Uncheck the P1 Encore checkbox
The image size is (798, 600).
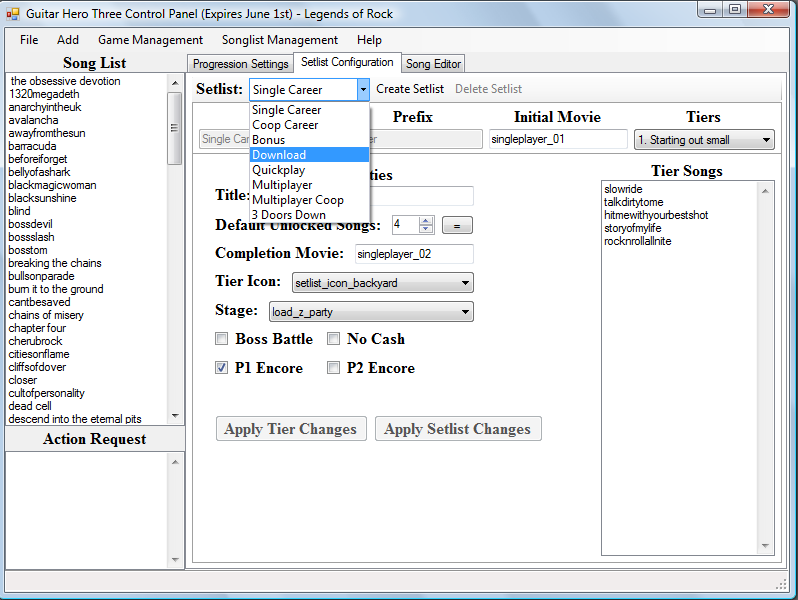(x=221, y=368)
